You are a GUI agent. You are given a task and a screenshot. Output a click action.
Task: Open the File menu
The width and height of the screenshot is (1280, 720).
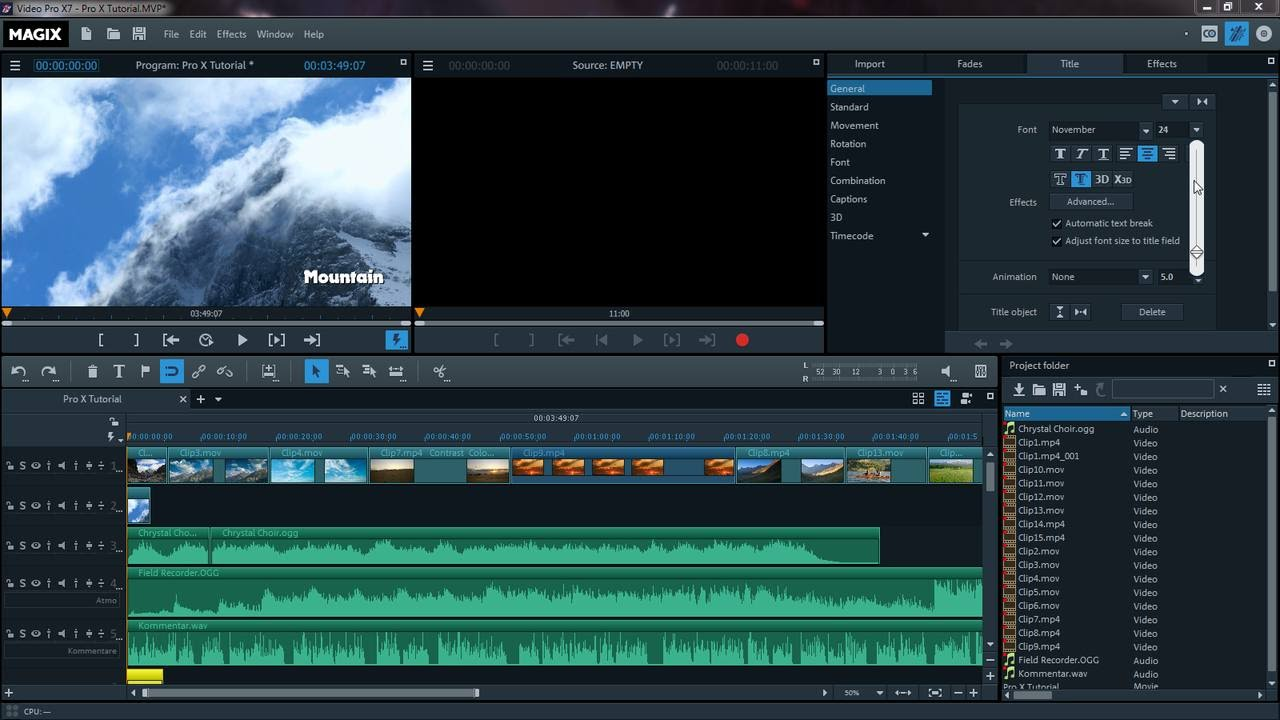(x=171, y=34)
